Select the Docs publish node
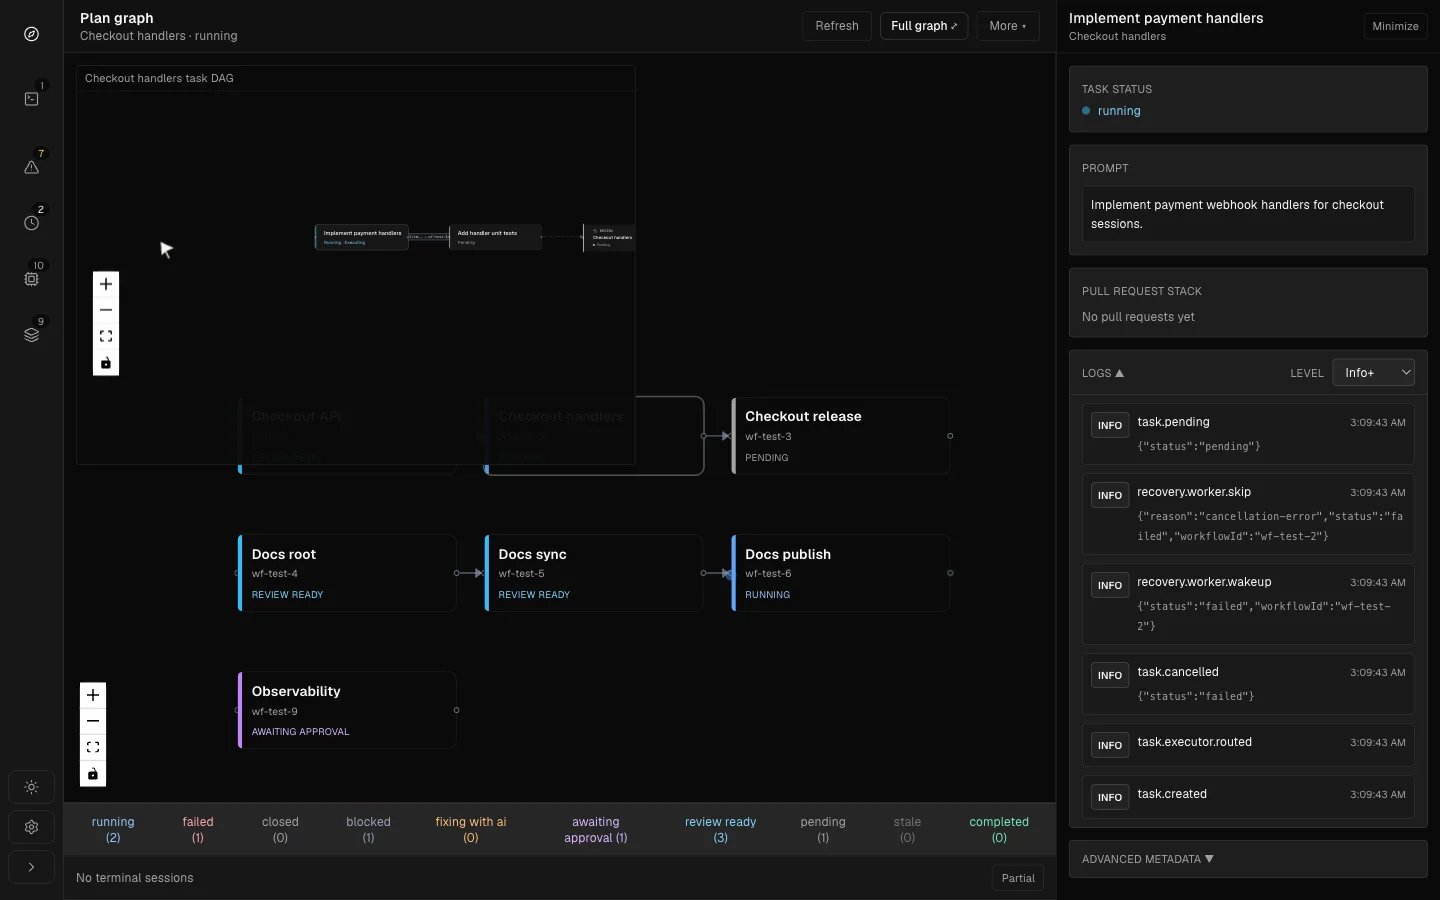Screen dimensions: 1440x900 [x=841, y=573]
